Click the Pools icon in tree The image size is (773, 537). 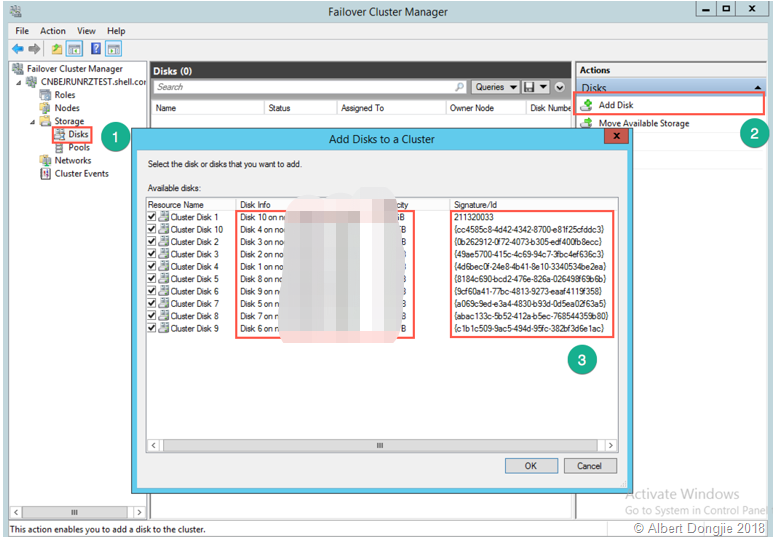[60, 147]
